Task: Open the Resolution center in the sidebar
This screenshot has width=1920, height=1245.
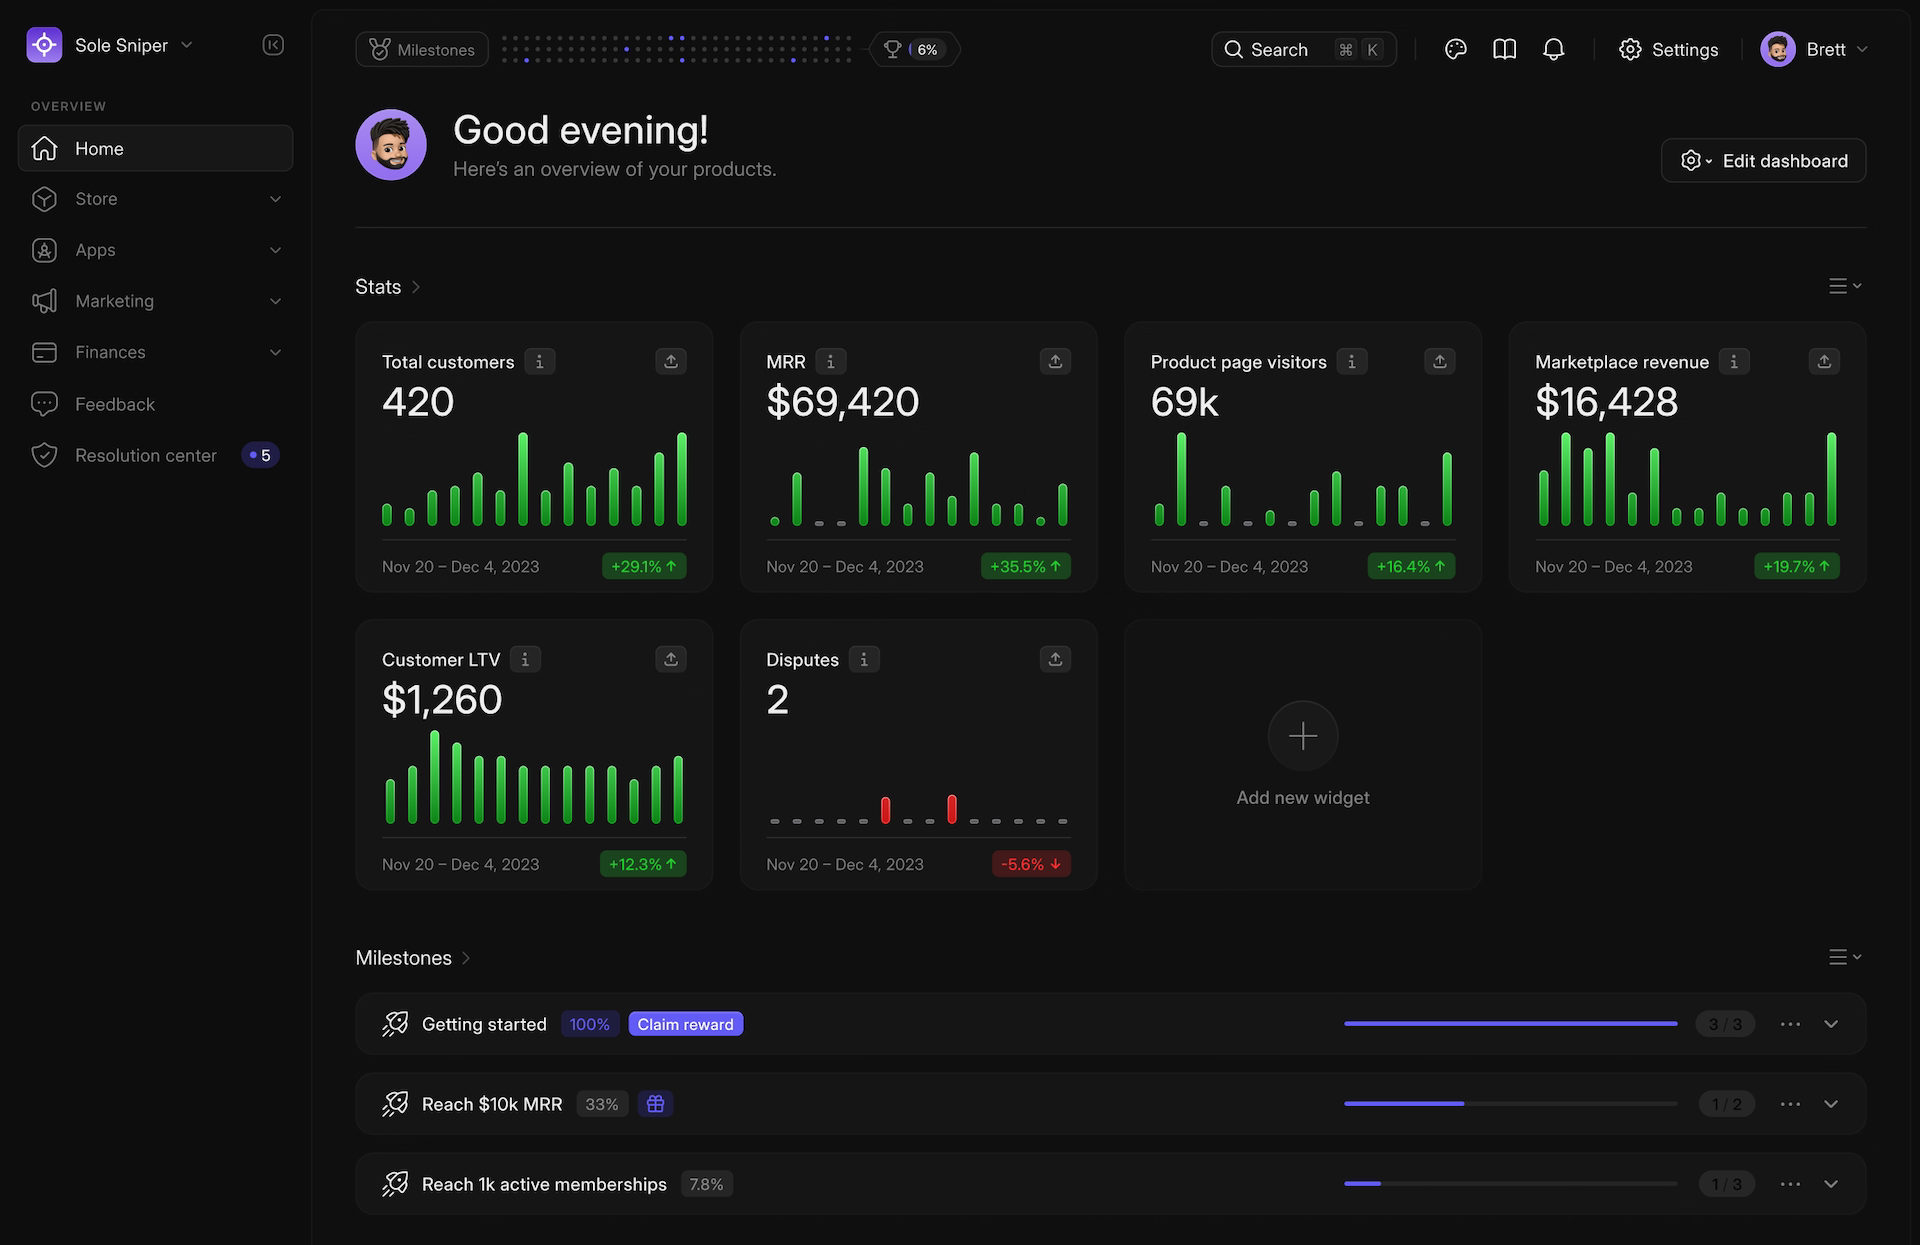Action: click(x=146, y=455)
